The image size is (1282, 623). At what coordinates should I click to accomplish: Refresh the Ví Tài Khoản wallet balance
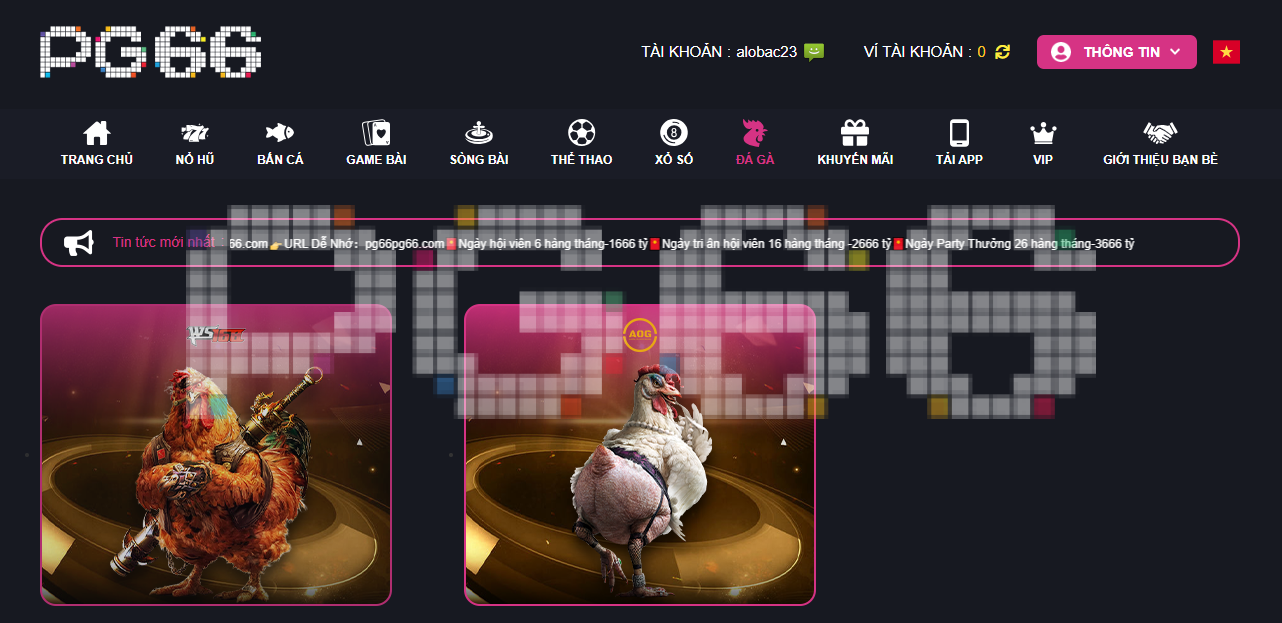[1002, 52]
